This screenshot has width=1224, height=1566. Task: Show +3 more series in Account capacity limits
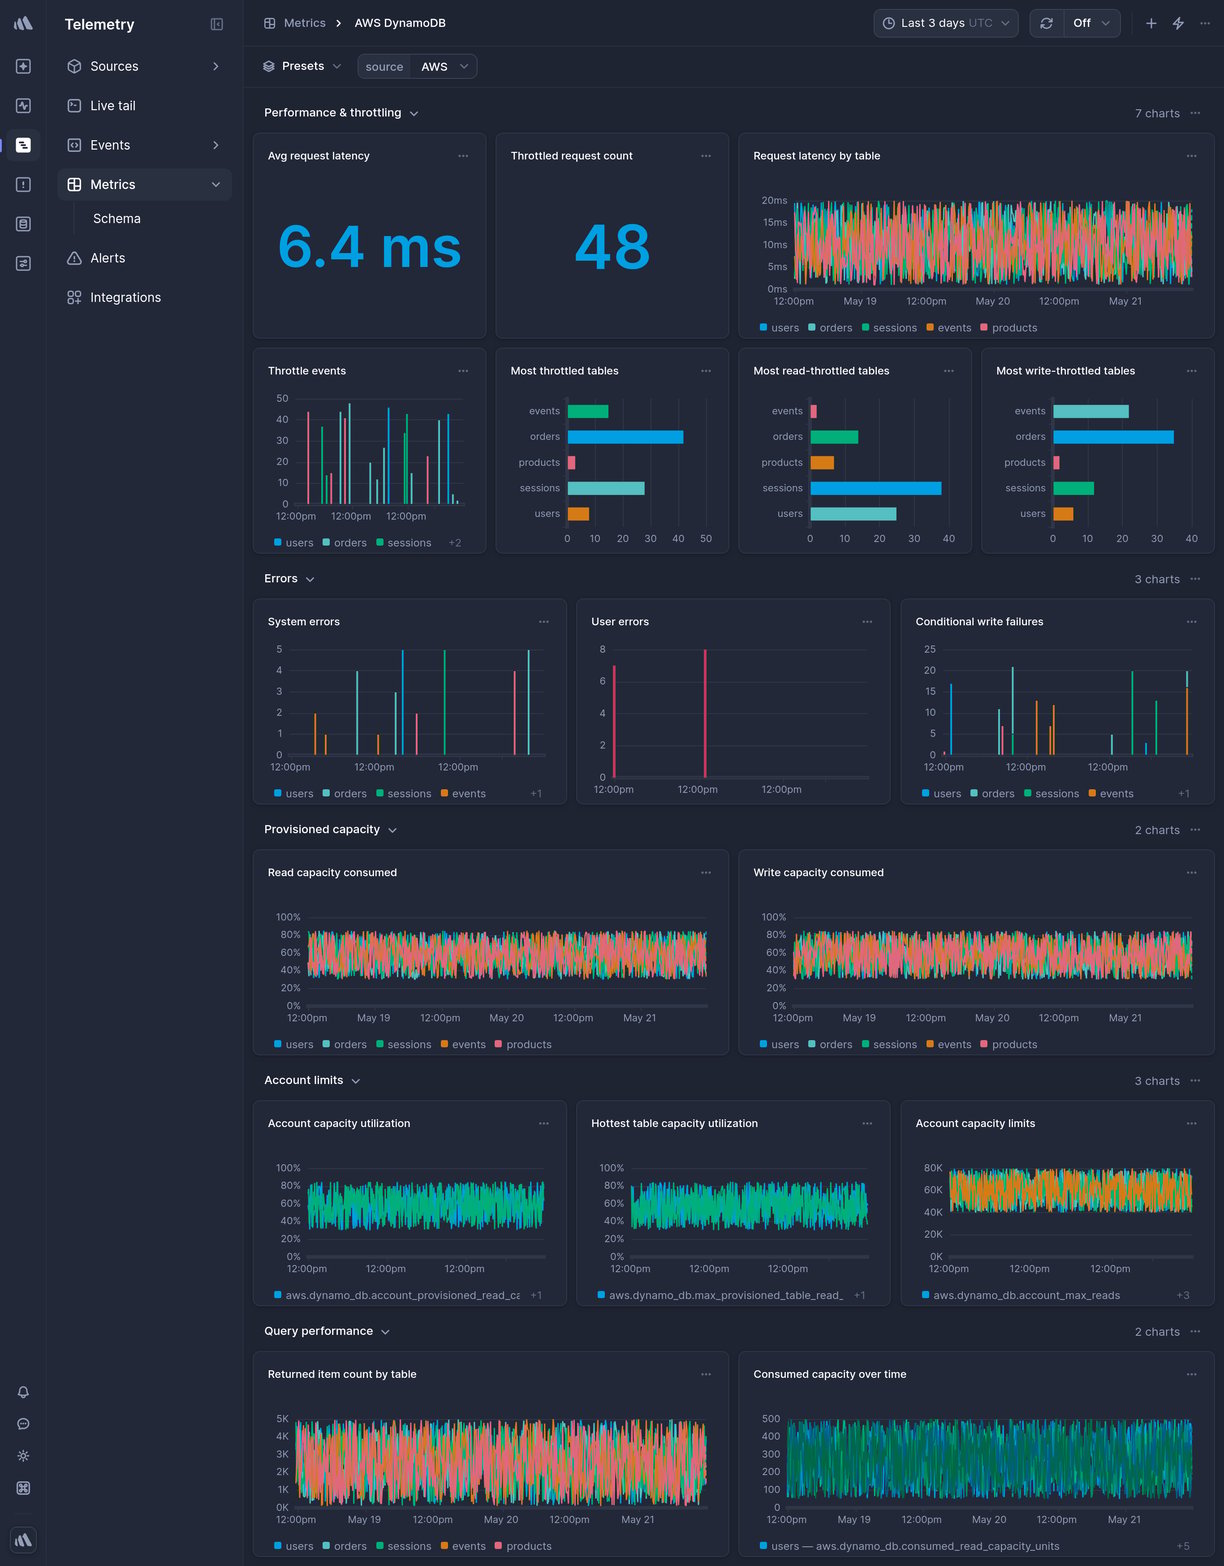click(x=1183, y=1296)
